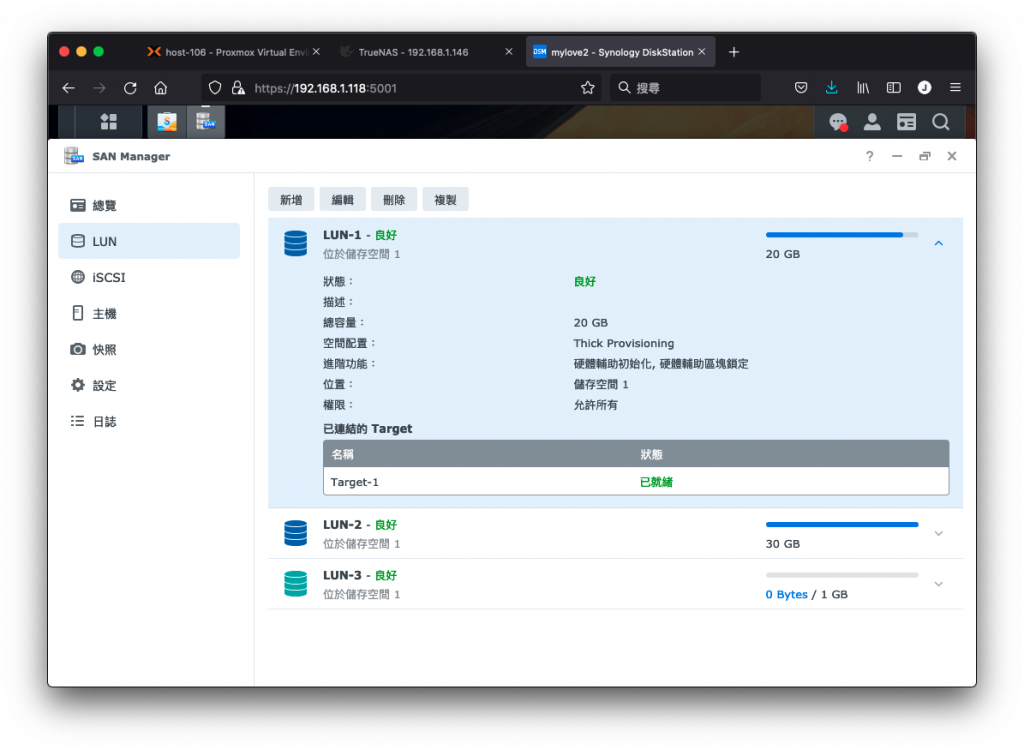Click the LUN-1 disk stack icon
The width and height of the screenshot is (1024, 750).
[x=295, y=243]
